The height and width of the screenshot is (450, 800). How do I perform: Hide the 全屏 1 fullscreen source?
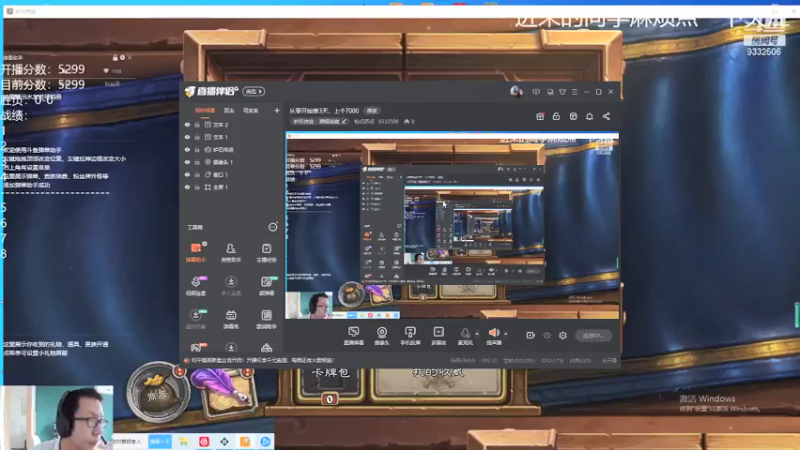pyautogui.click(x=187, y=187)
